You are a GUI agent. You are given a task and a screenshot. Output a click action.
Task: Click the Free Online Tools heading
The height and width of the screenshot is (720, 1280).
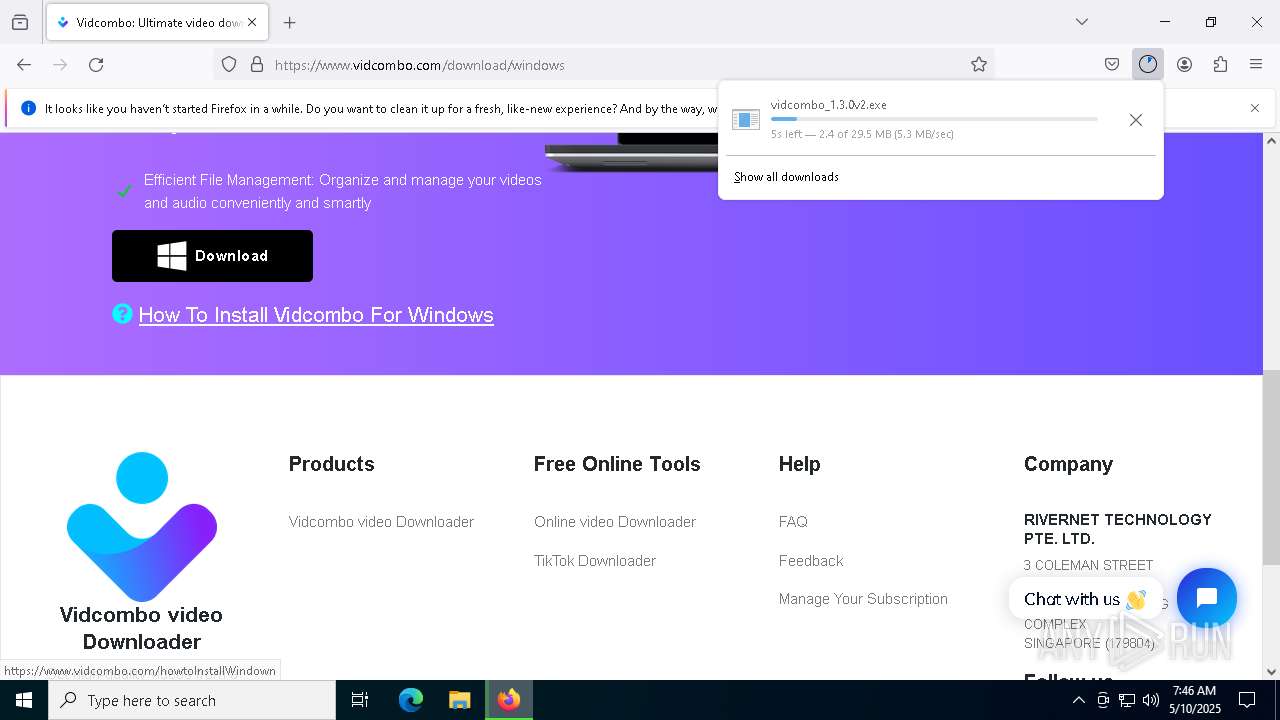point(617,464)
